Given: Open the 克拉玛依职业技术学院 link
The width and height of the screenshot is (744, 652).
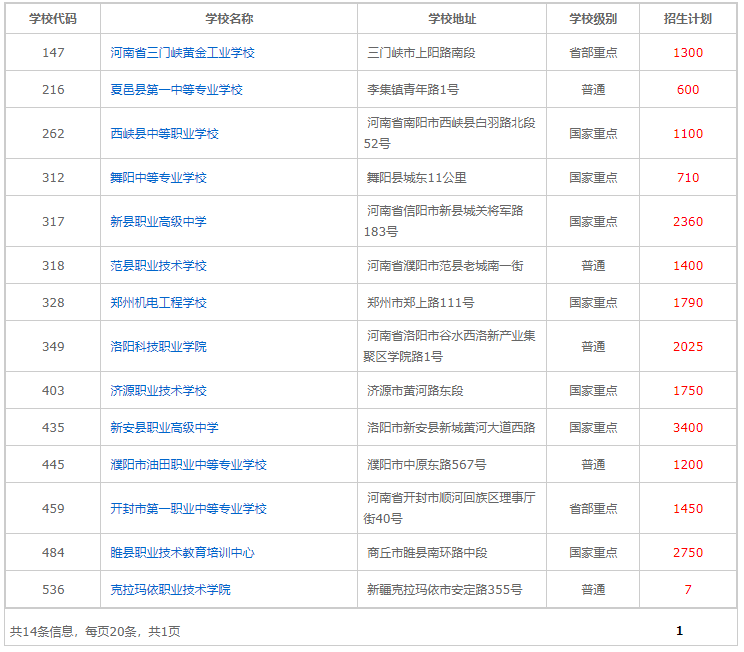Looking at the screenshot, I should [170, 590].
